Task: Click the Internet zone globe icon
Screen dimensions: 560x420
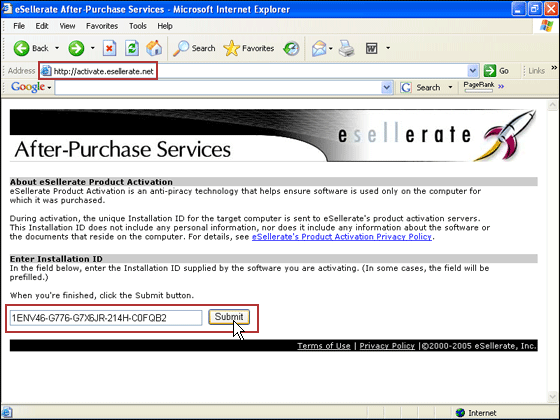Action: 460,413
